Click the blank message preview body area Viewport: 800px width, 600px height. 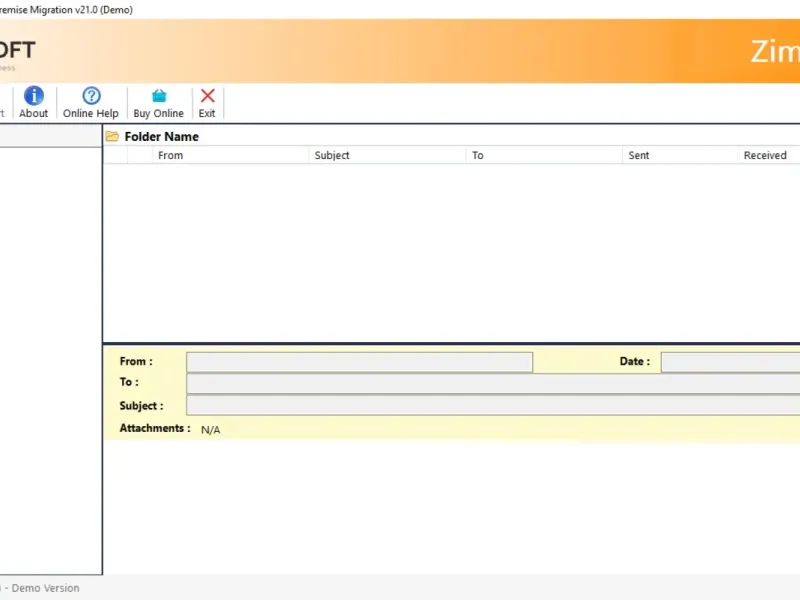pyautogui.click(x=452, y=508)
